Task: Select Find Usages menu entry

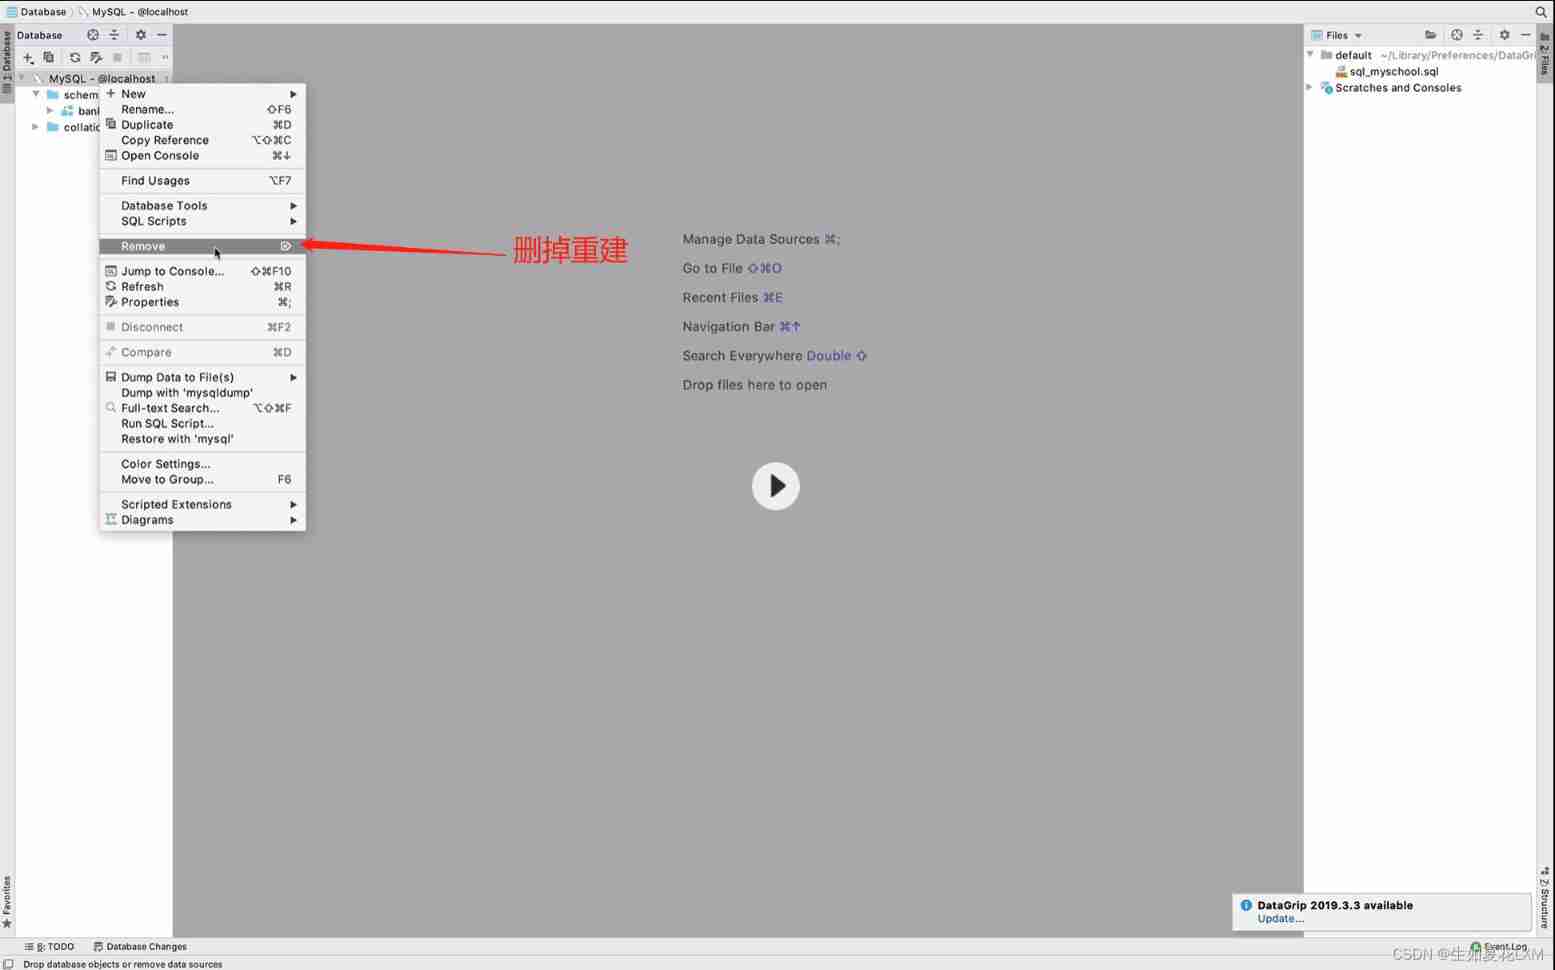Action: point(202,181)
